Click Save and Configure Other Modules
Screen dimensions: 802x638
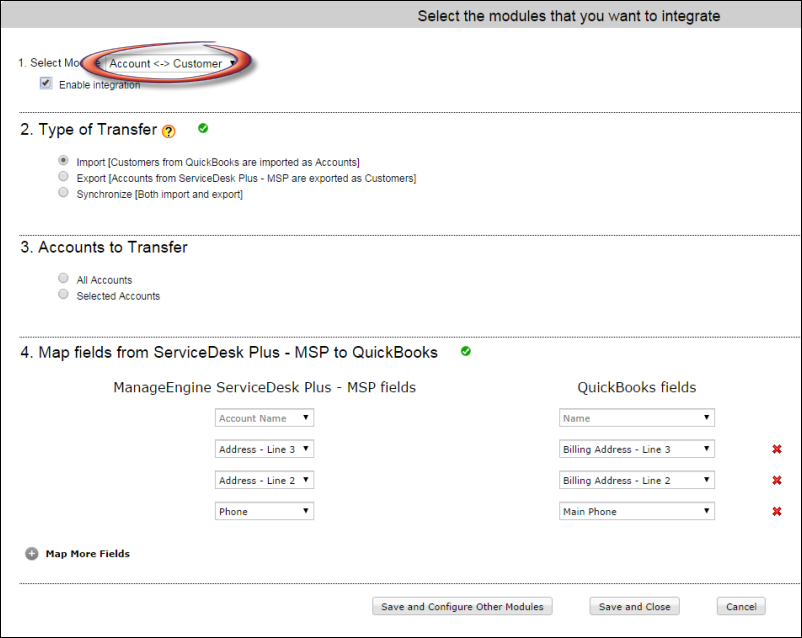[x=462, y=606]
